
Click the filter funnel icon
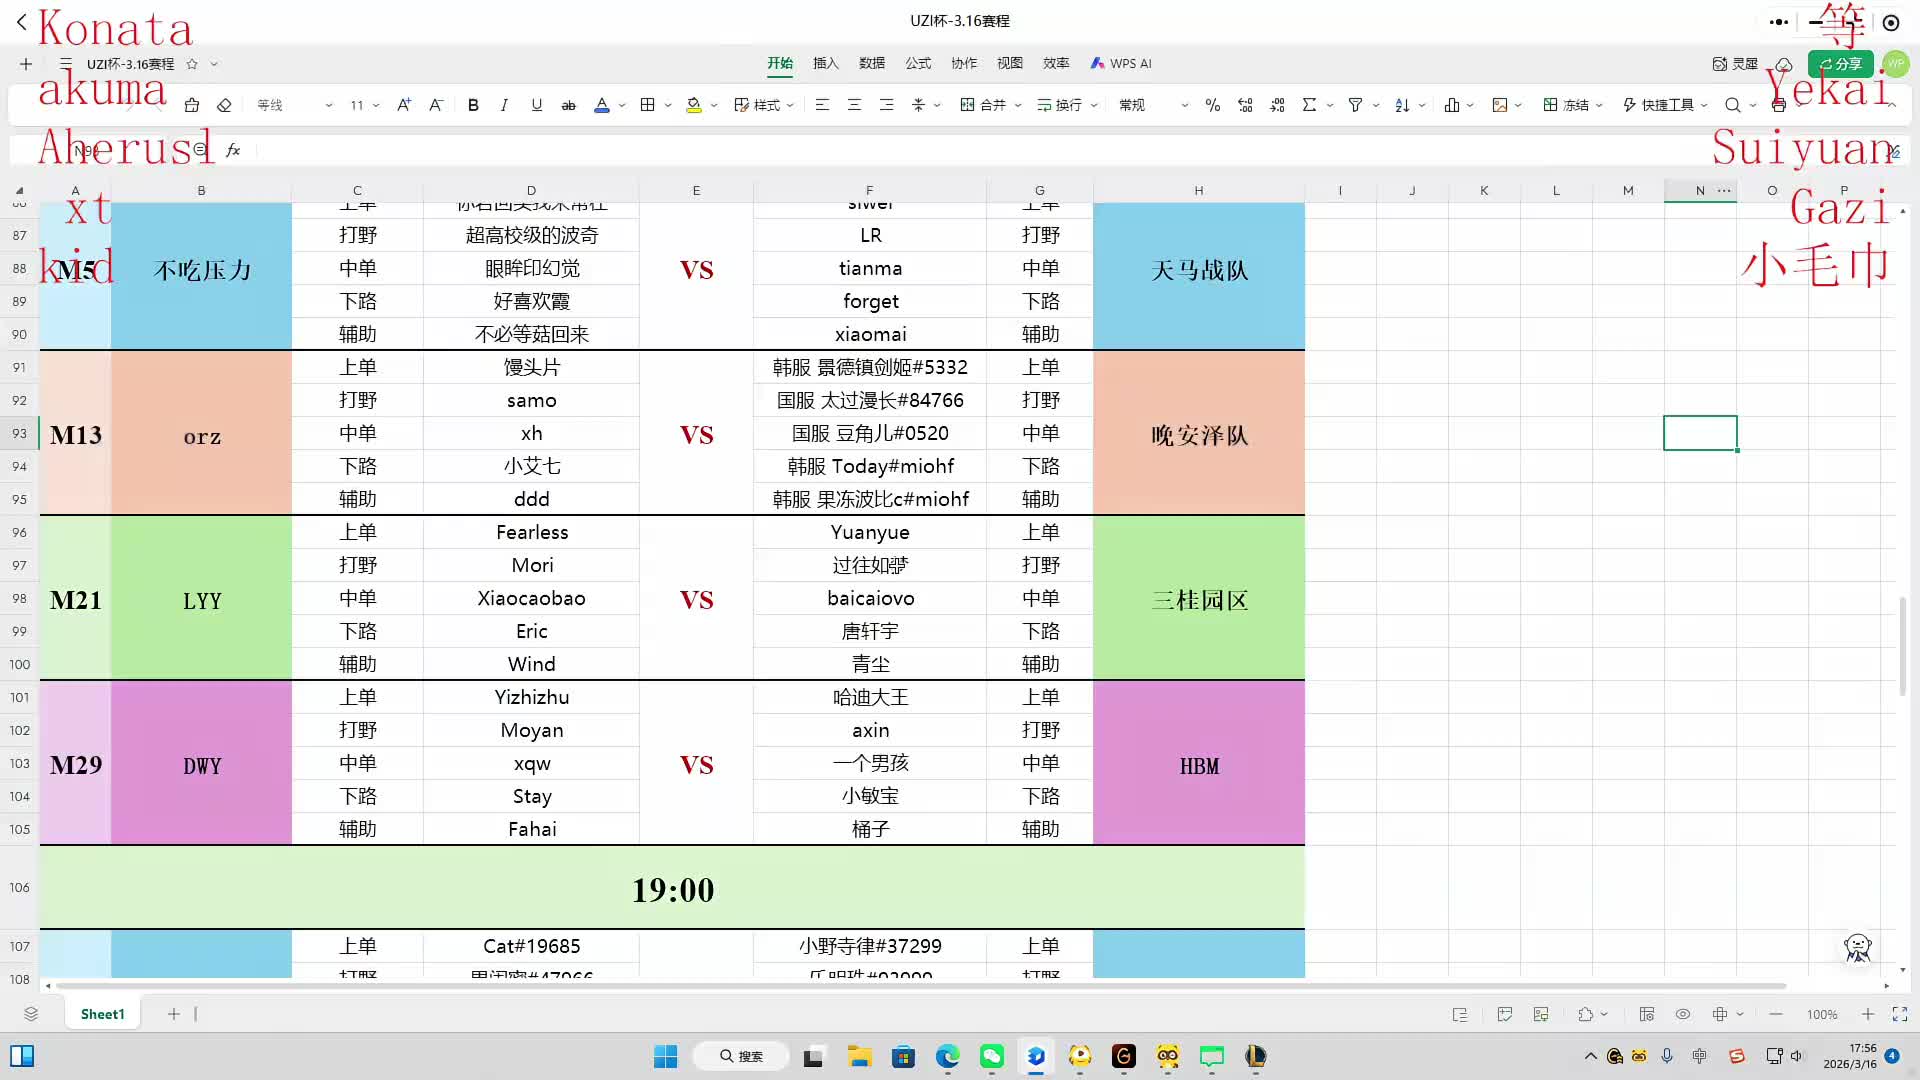tap(1355, 105)
